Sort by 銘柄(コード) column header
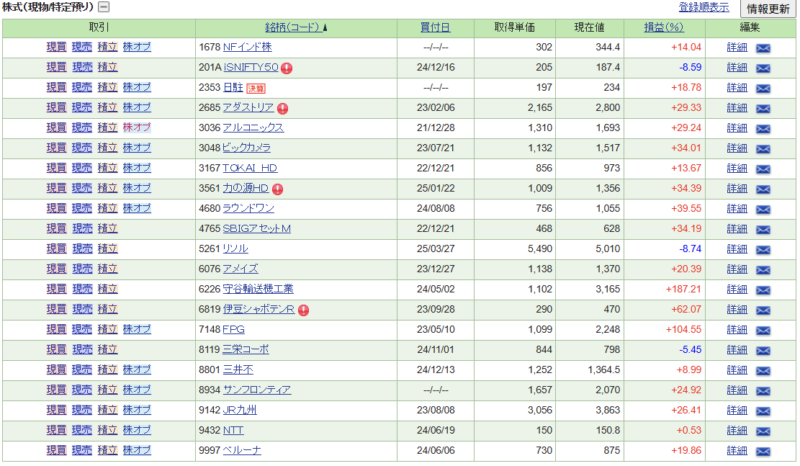This screenshot has width=800, height=466. tap(296, 28)
